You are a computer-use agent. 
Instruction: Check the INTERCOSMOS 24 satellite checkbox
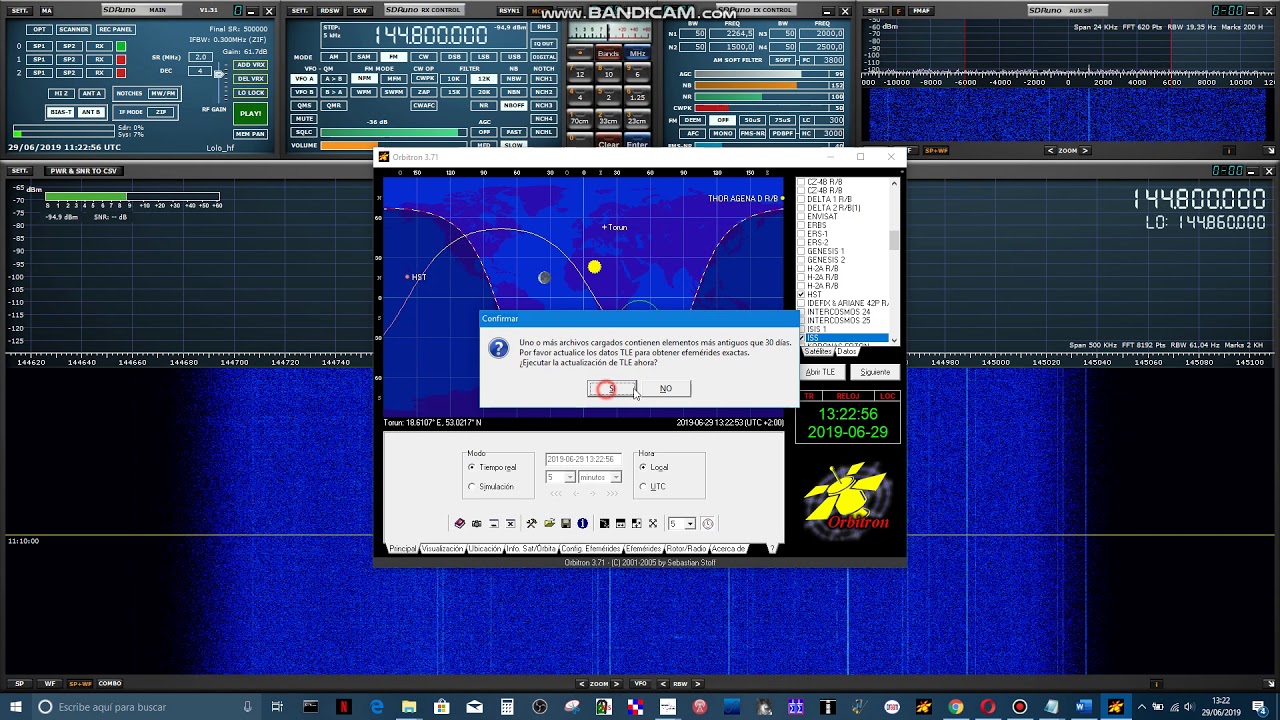[801, 311]
